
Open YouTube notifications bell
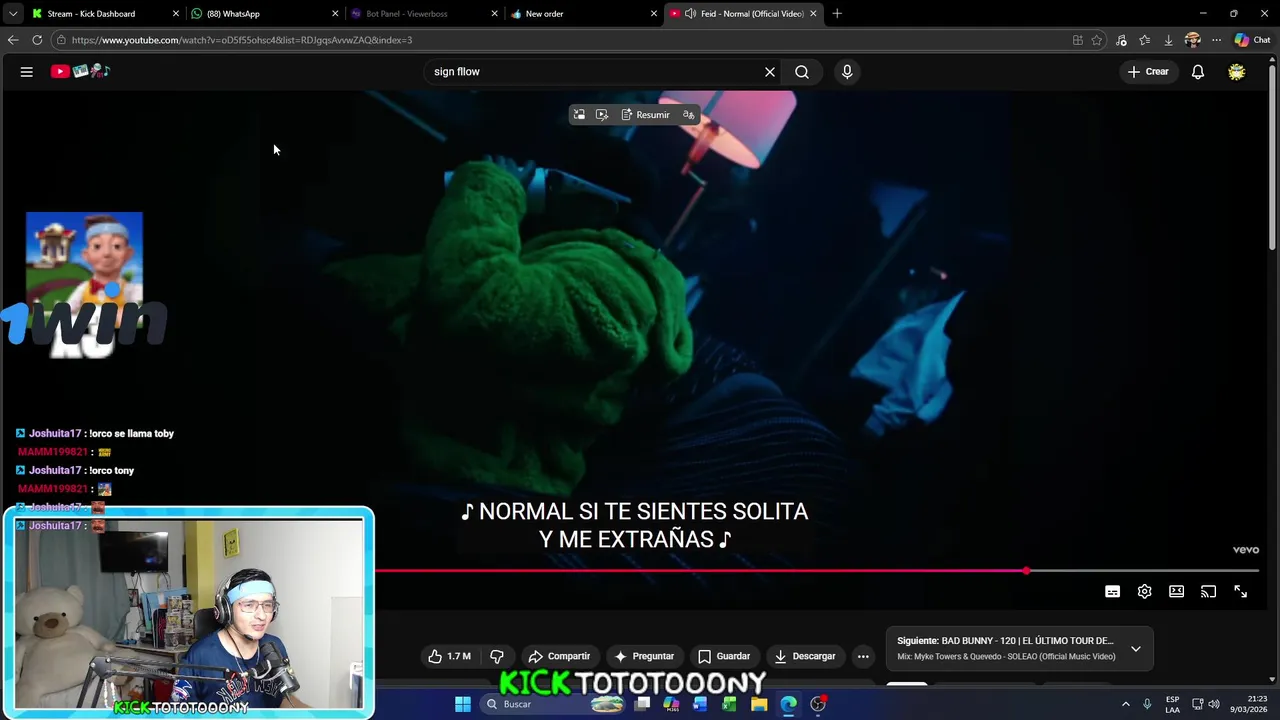(x=1198, y=72)
